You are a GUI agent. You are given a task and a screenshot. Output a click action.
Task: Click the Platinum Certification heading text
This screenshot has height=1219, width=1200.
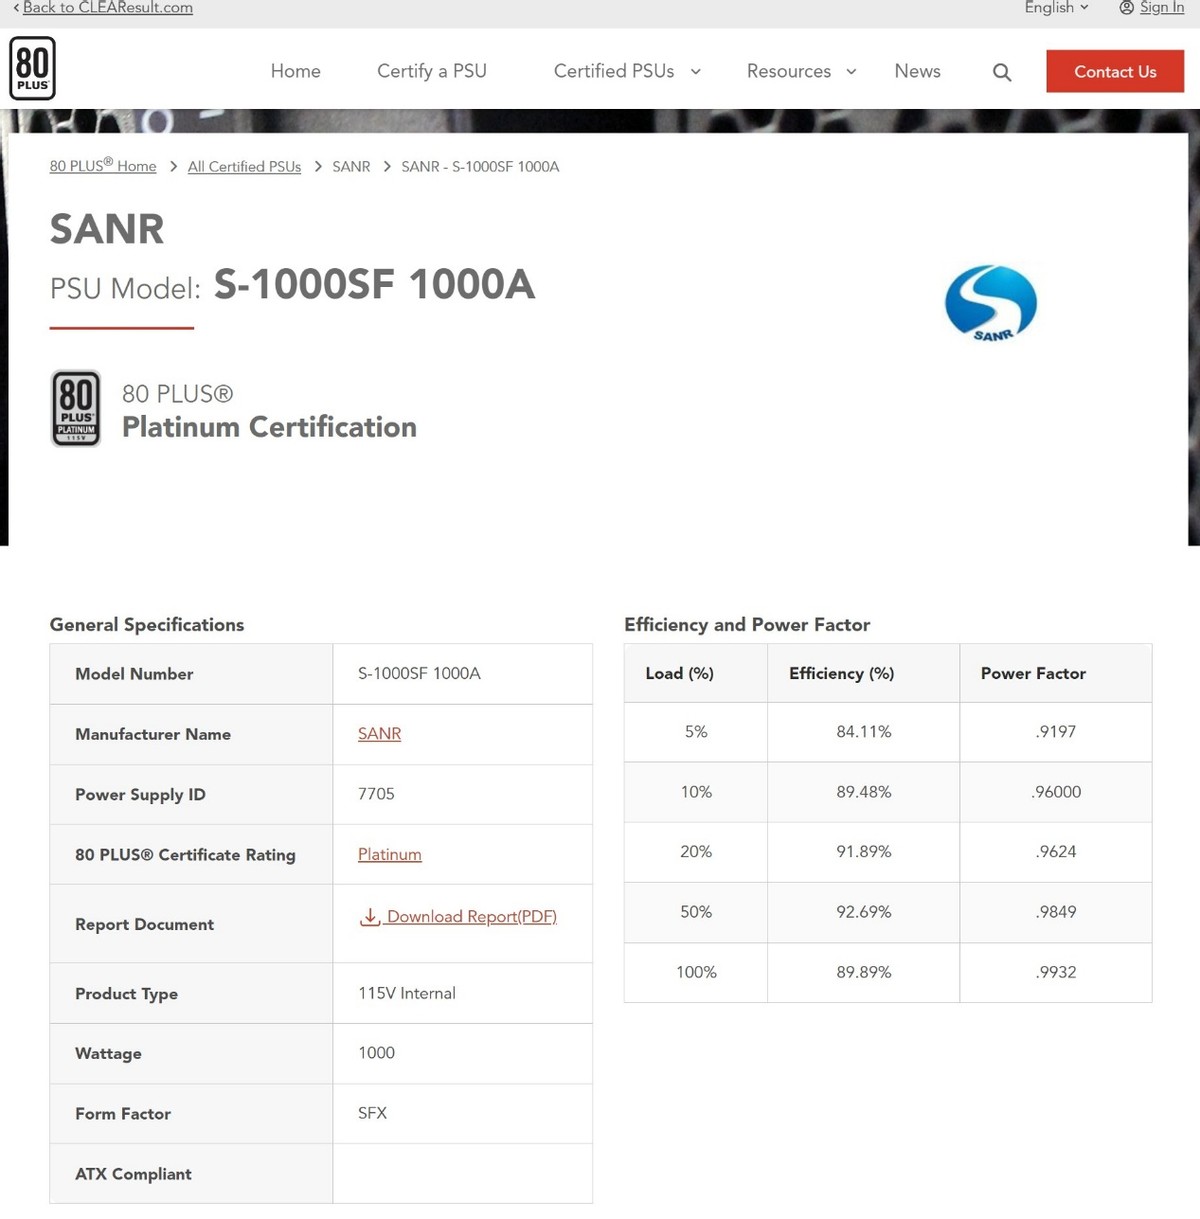point(269,427)
